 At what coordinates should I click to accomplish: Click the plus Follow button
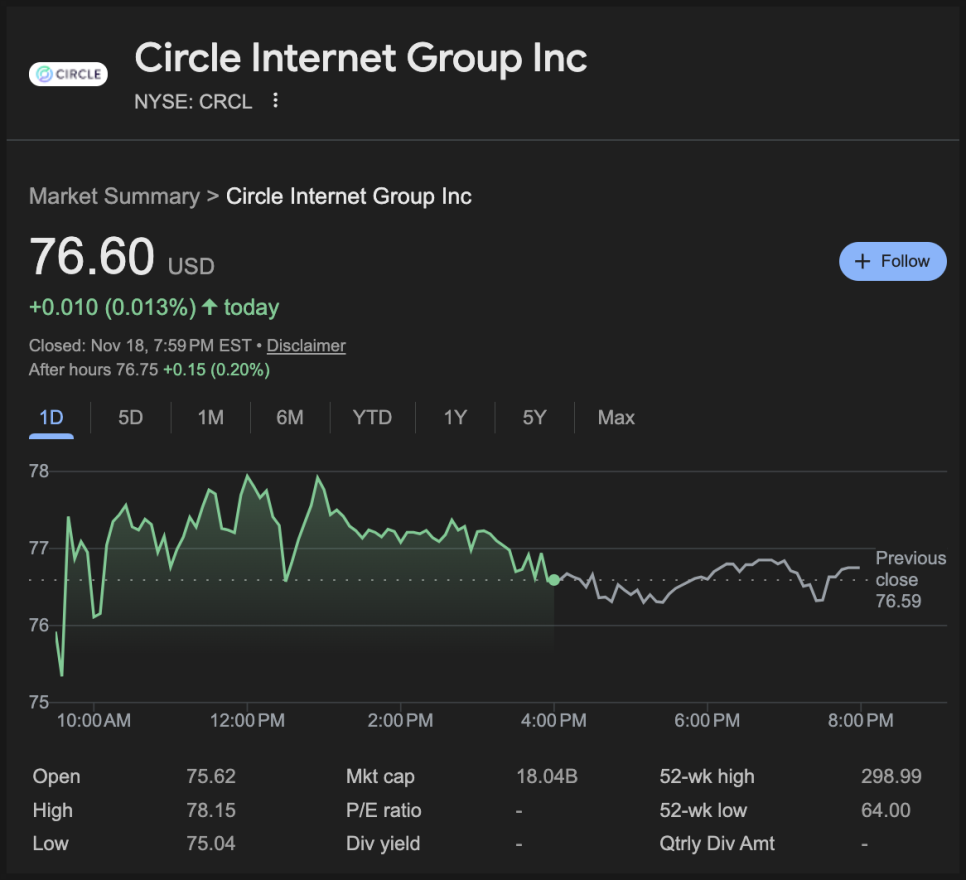pos(892,261)
